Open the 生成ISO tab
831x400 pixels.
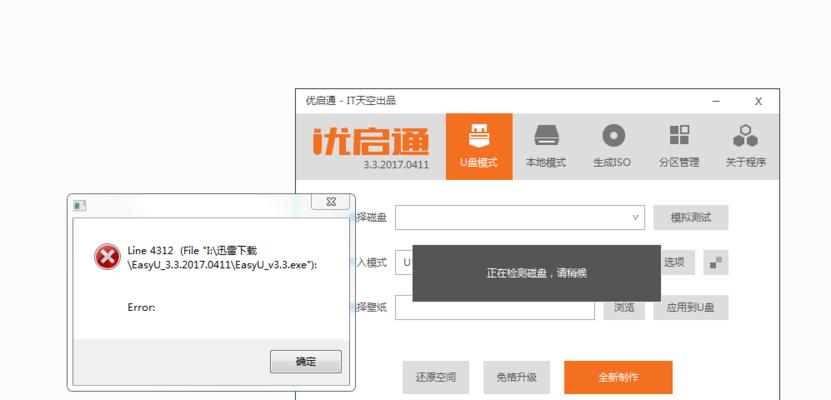[612, 146]
